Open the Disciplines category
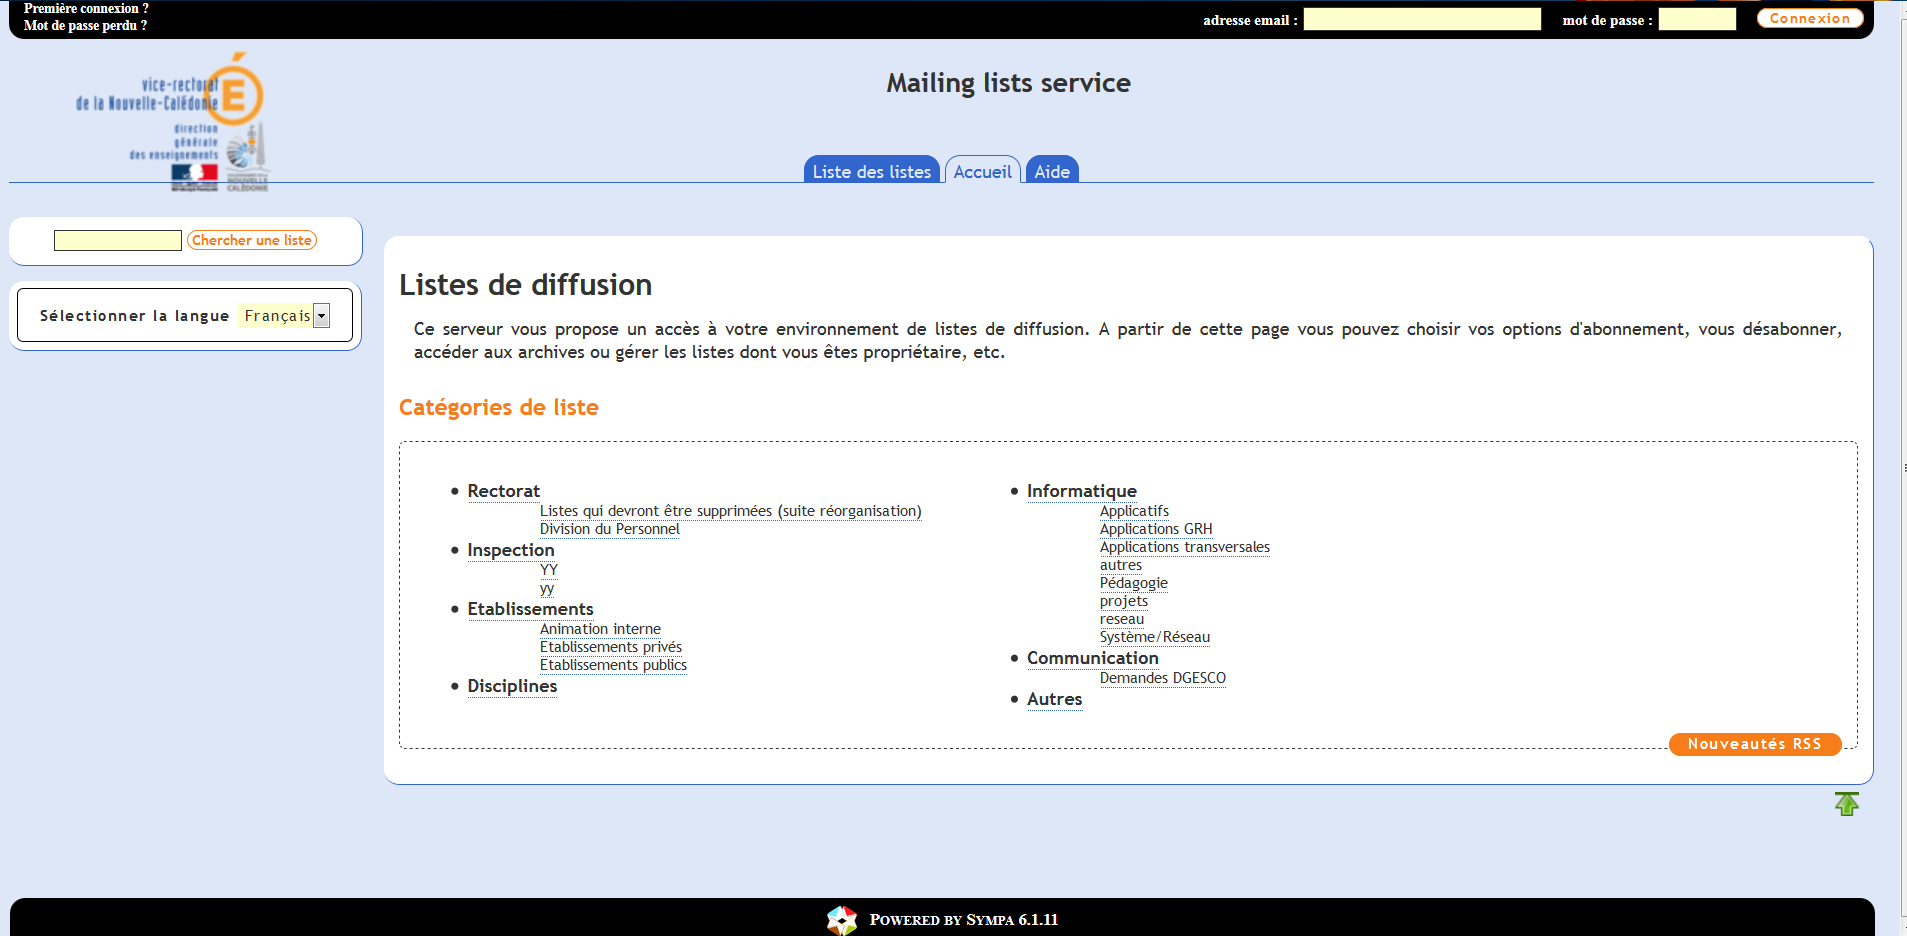The height and width of the screenshot is (936, 1907). tap(512, 686)
